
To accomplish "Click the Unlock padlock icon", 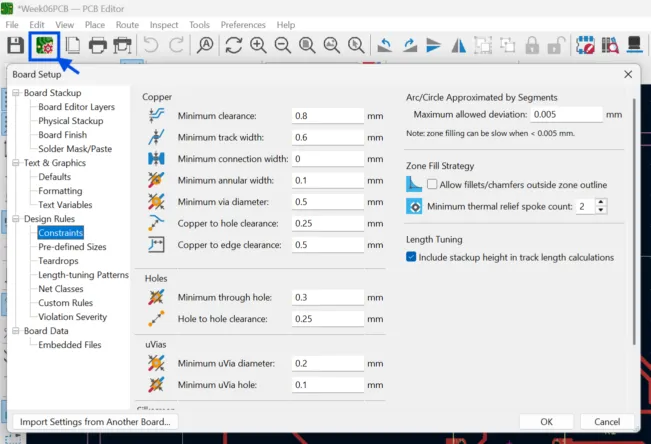I will click(x=556, y=45).
